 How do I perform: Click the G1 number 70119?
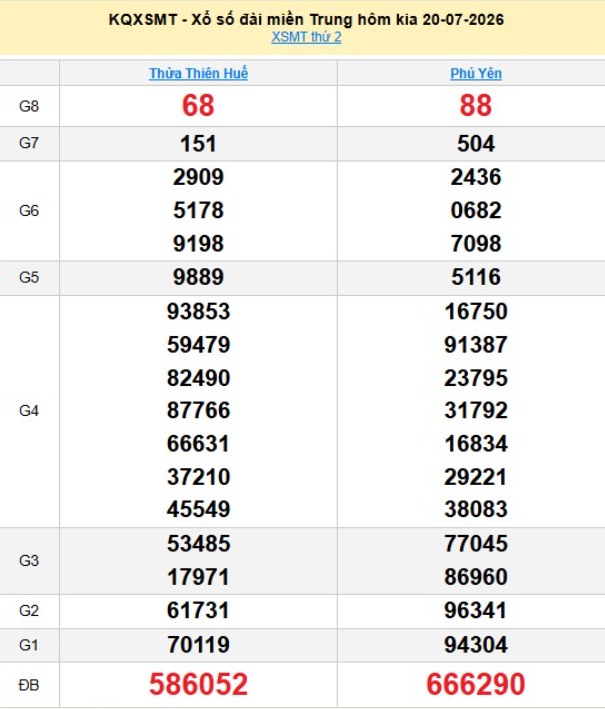[199, 644]
